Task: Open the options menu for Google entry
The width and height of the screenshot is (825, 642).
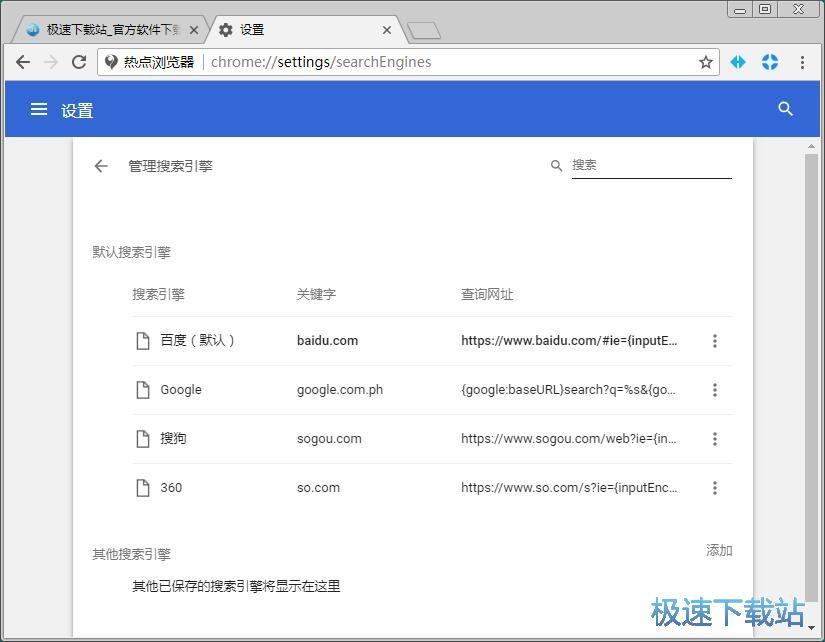Action: click(715, 389)
